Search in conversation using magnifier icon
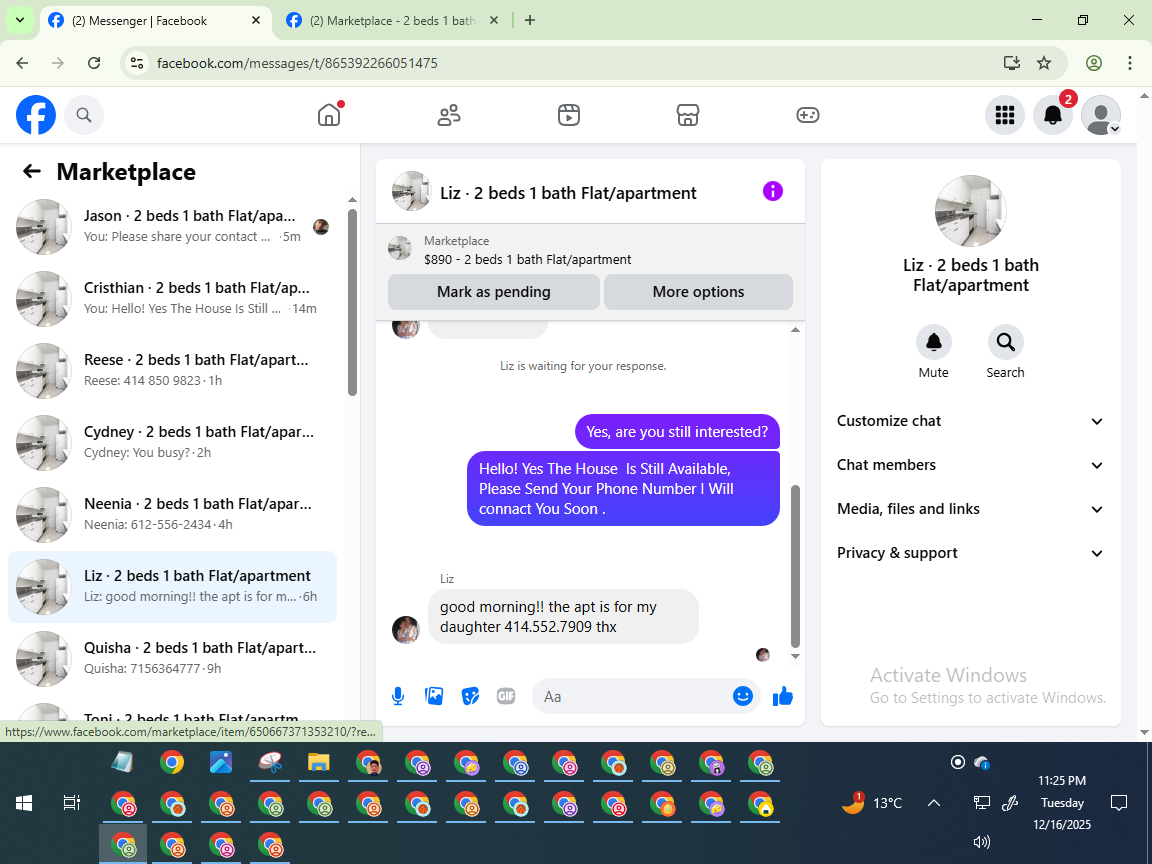The width and height of the screenshot is (1152, 864). click(1006, 342)
